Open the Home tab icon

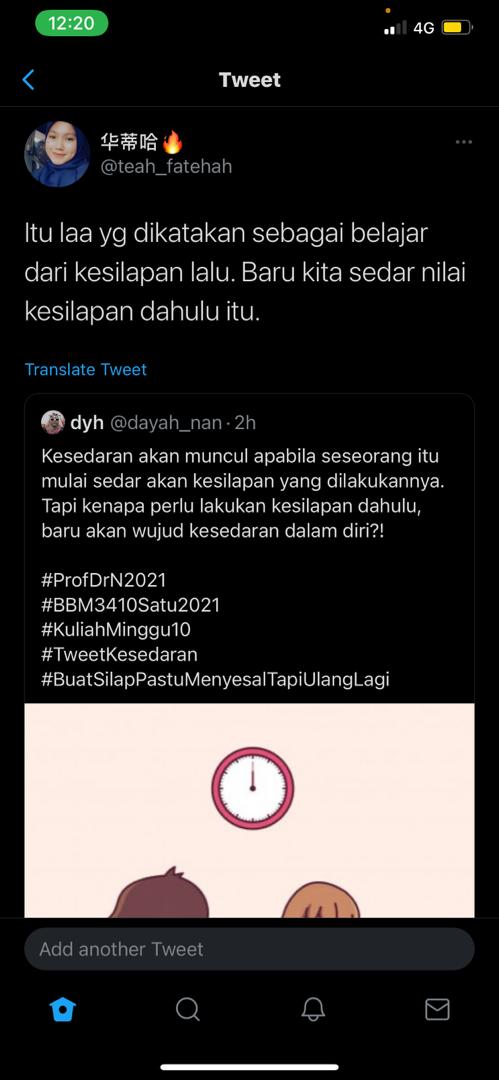[63, 1009]
